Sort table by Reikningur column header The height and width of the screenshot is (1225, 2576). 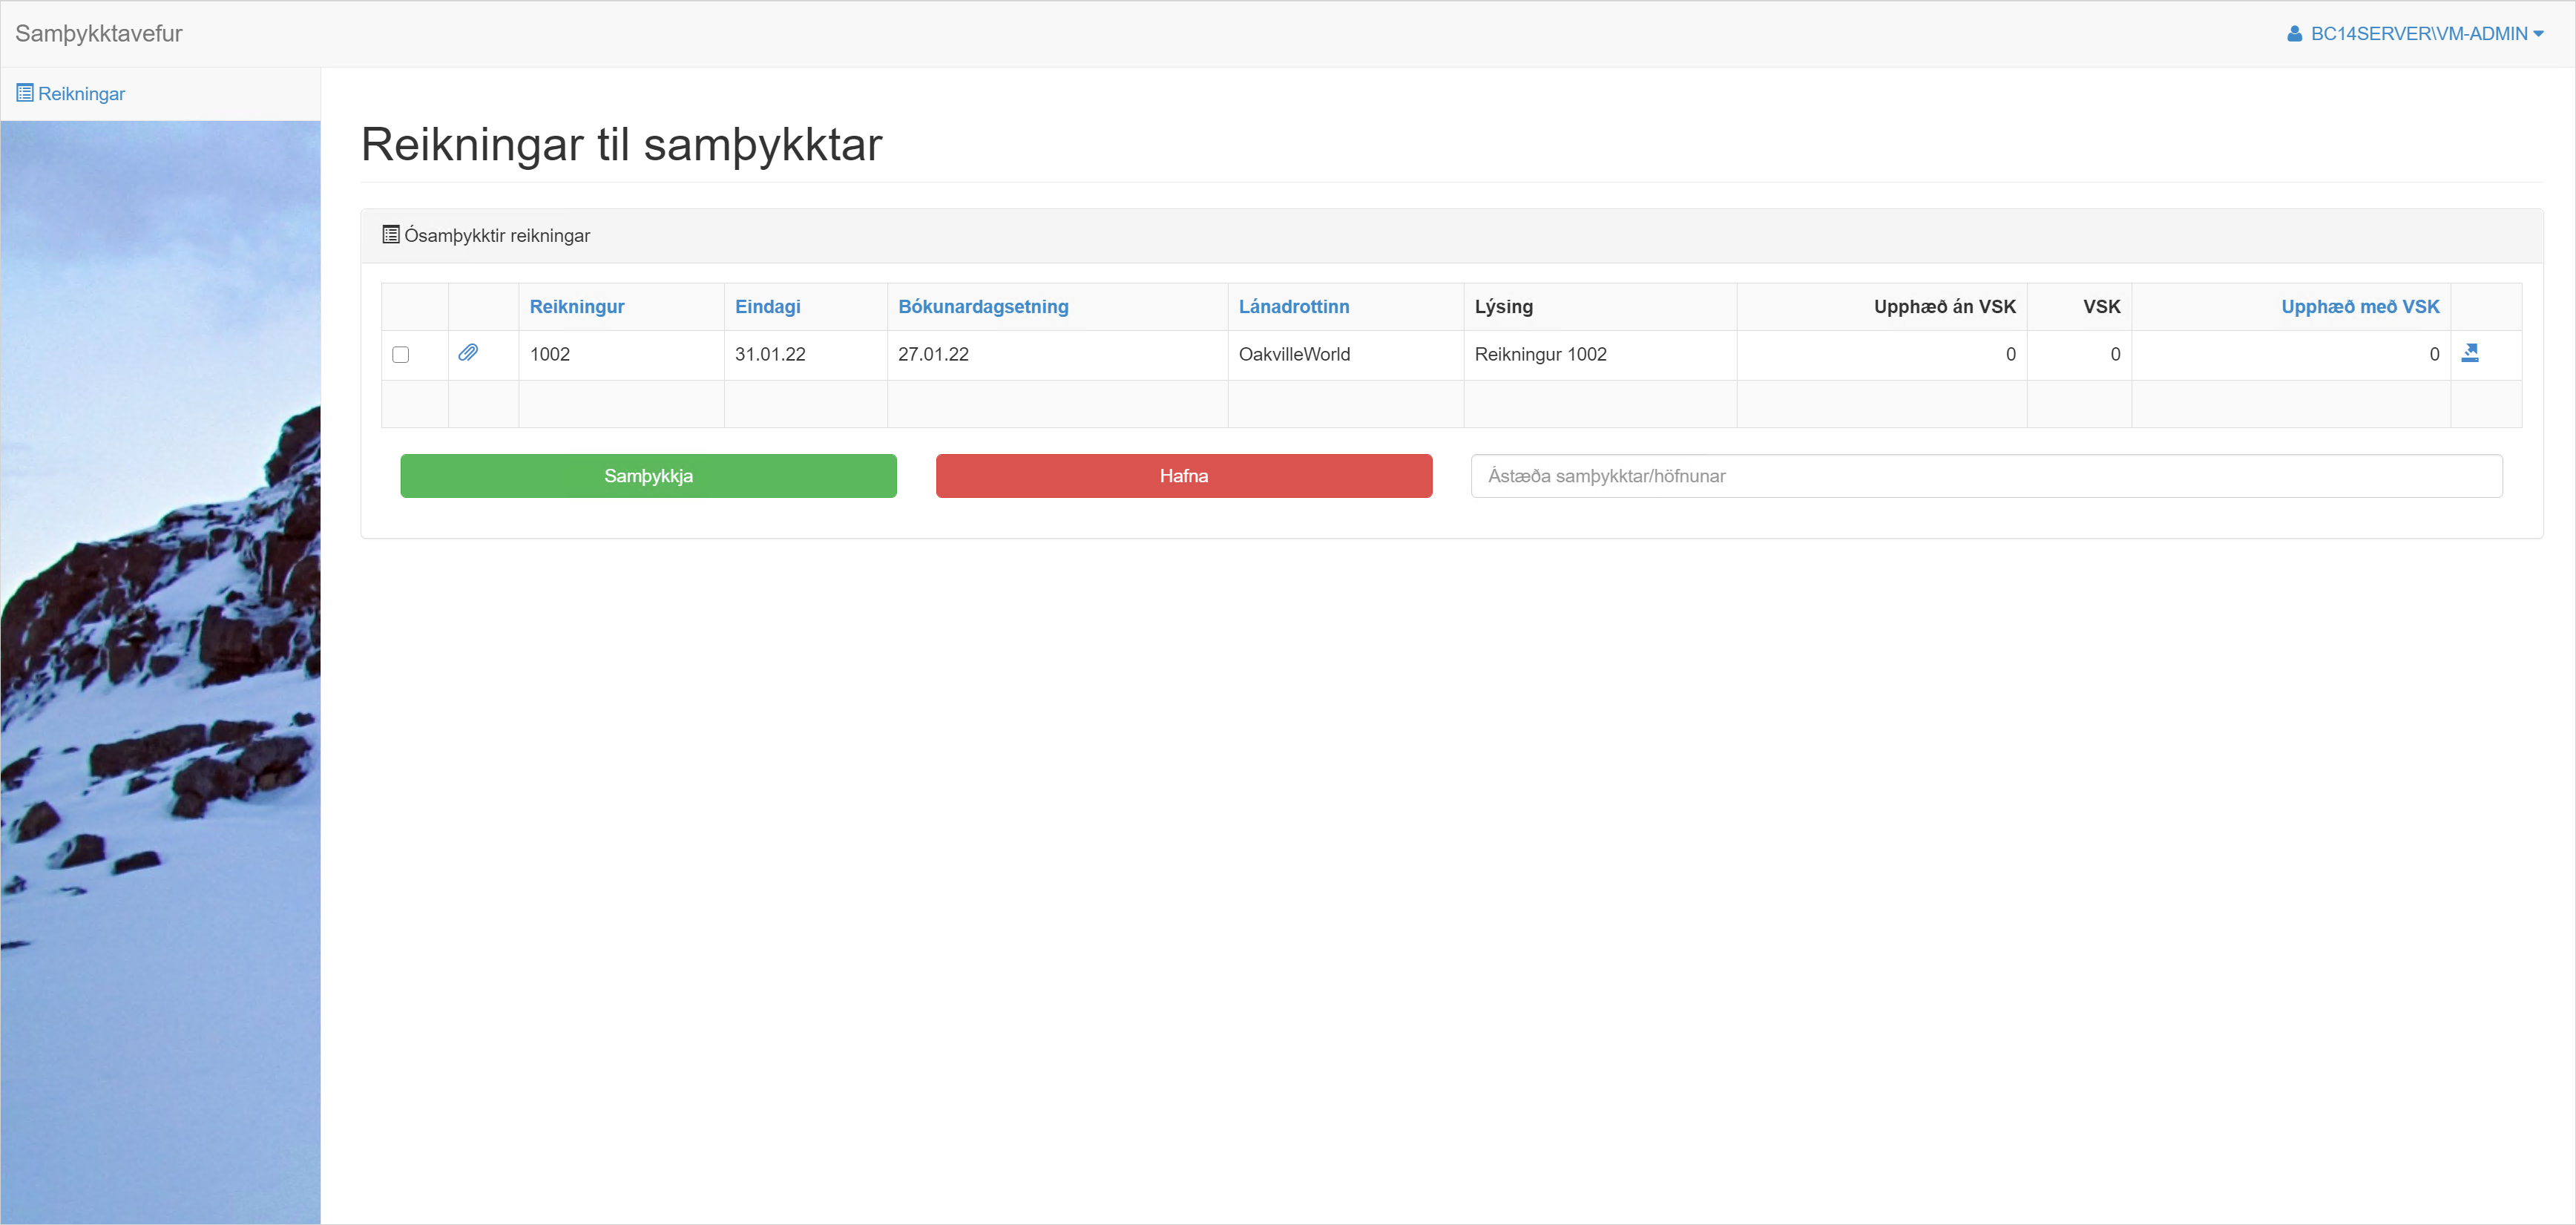[x=576, y=307]
